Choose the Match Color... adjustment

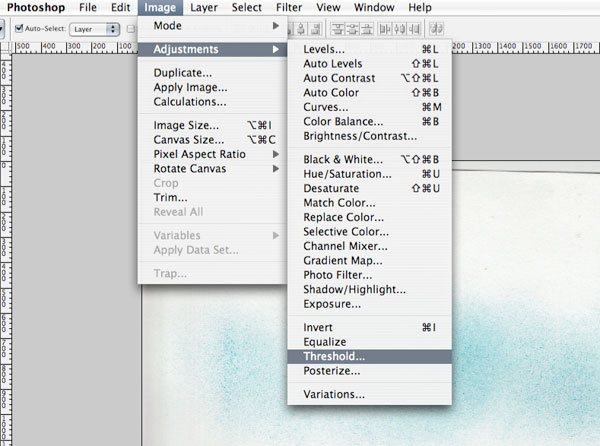pyautogui.click(x=370, y=203)
